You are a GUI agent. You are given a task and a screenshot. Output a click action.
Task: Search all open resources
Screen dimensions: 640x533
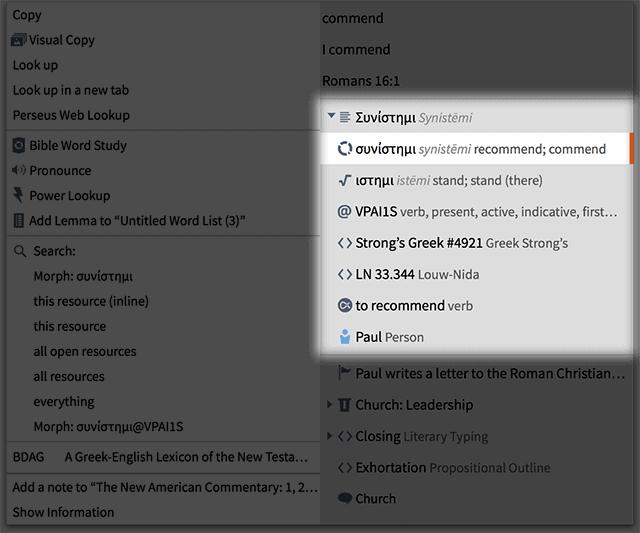tap(84, 351)
